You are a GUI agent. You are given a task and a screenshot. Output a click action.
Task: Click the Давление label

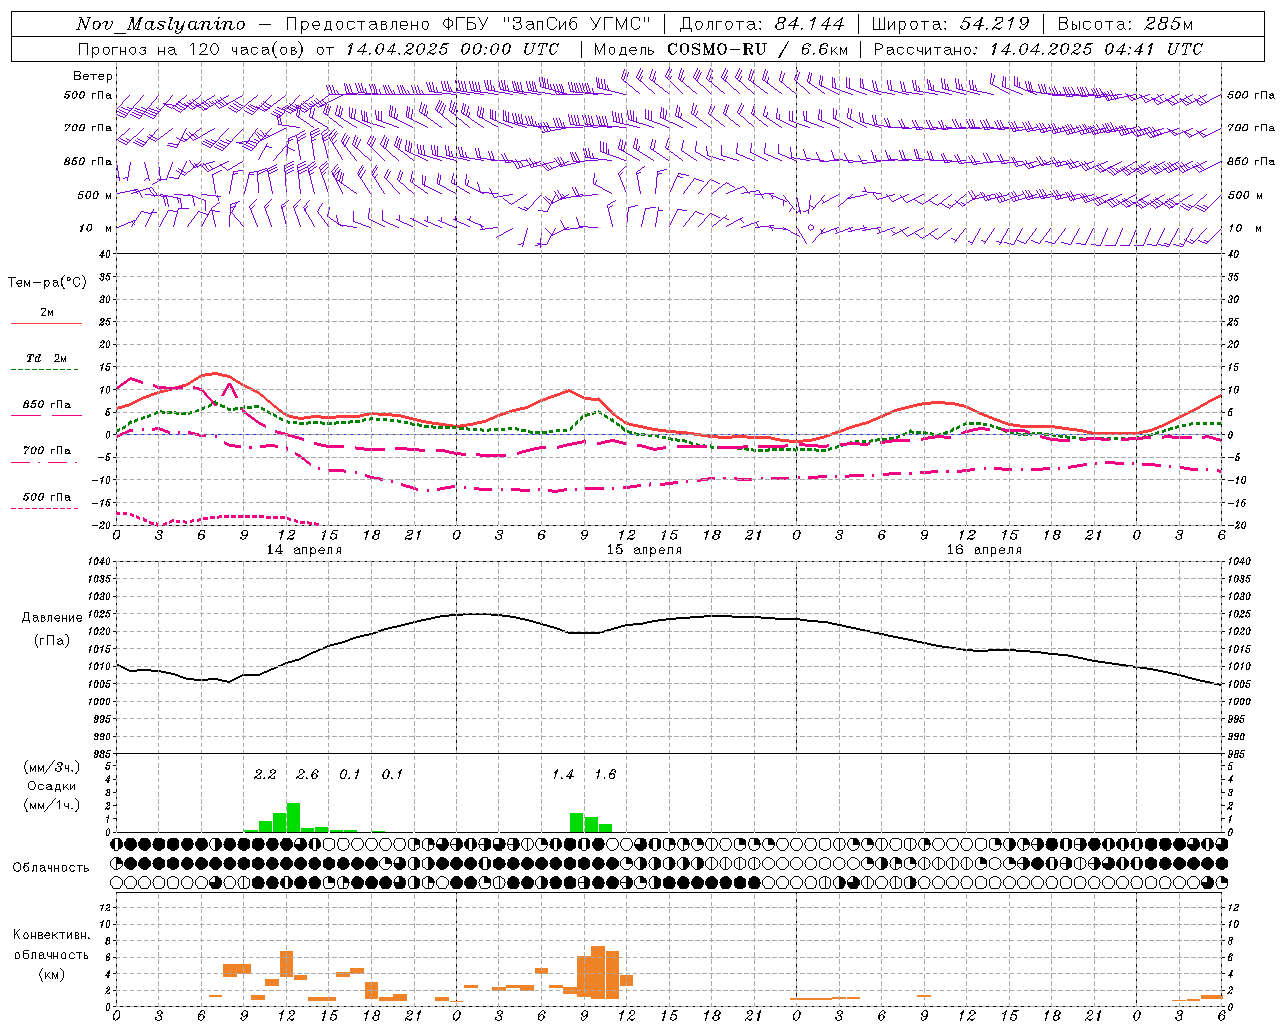coord(52,618)
